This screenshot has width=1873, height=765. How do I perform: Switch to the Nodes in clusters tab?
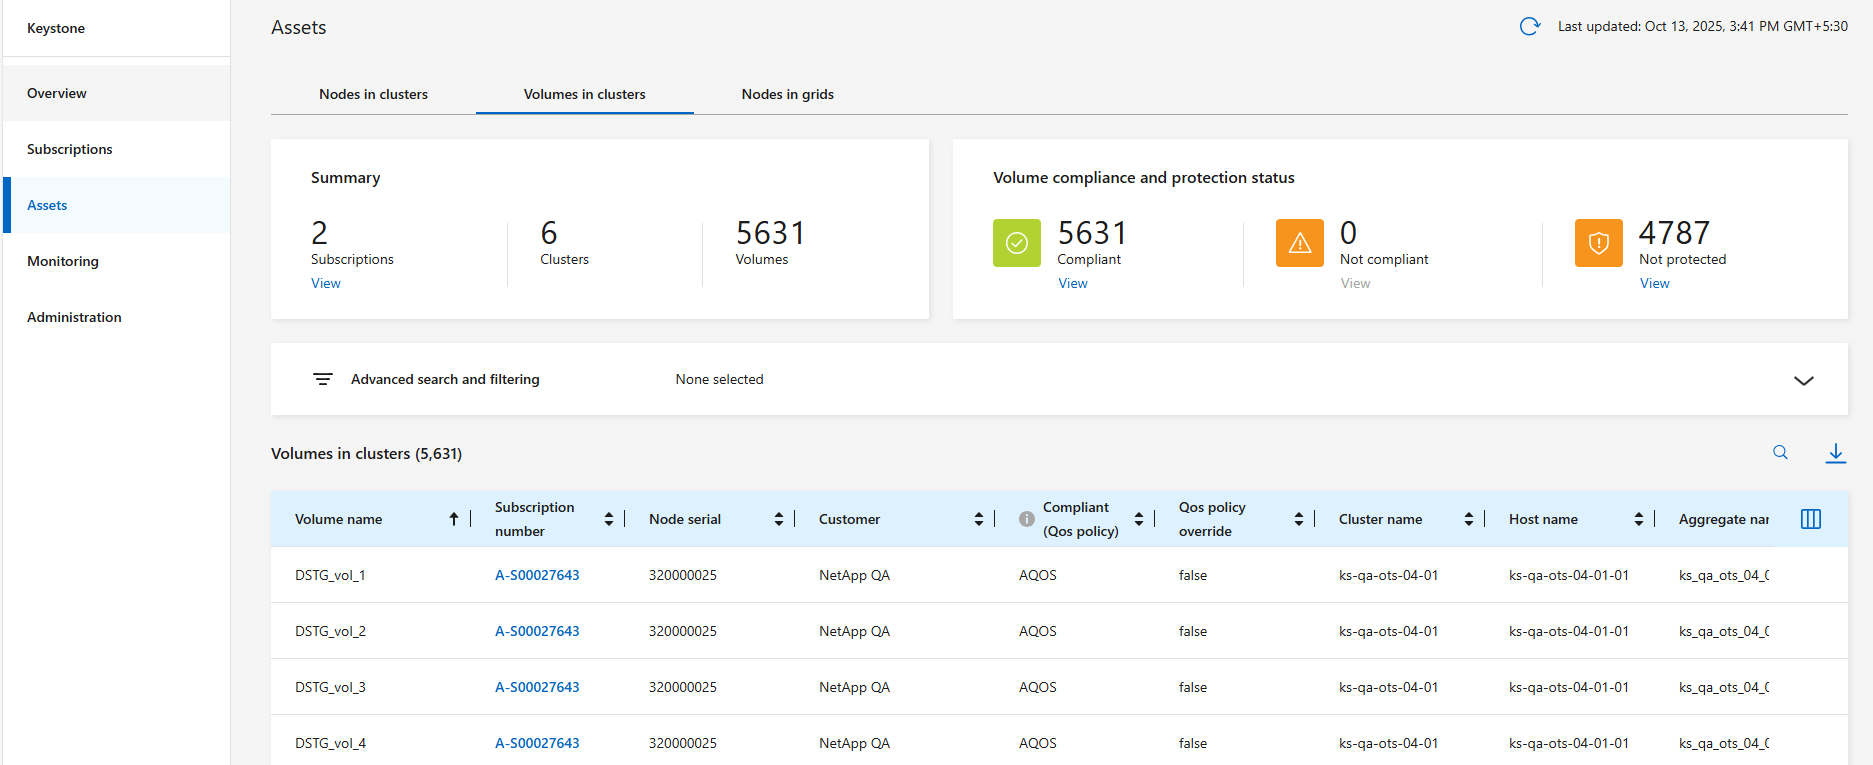tap(373, 94)
